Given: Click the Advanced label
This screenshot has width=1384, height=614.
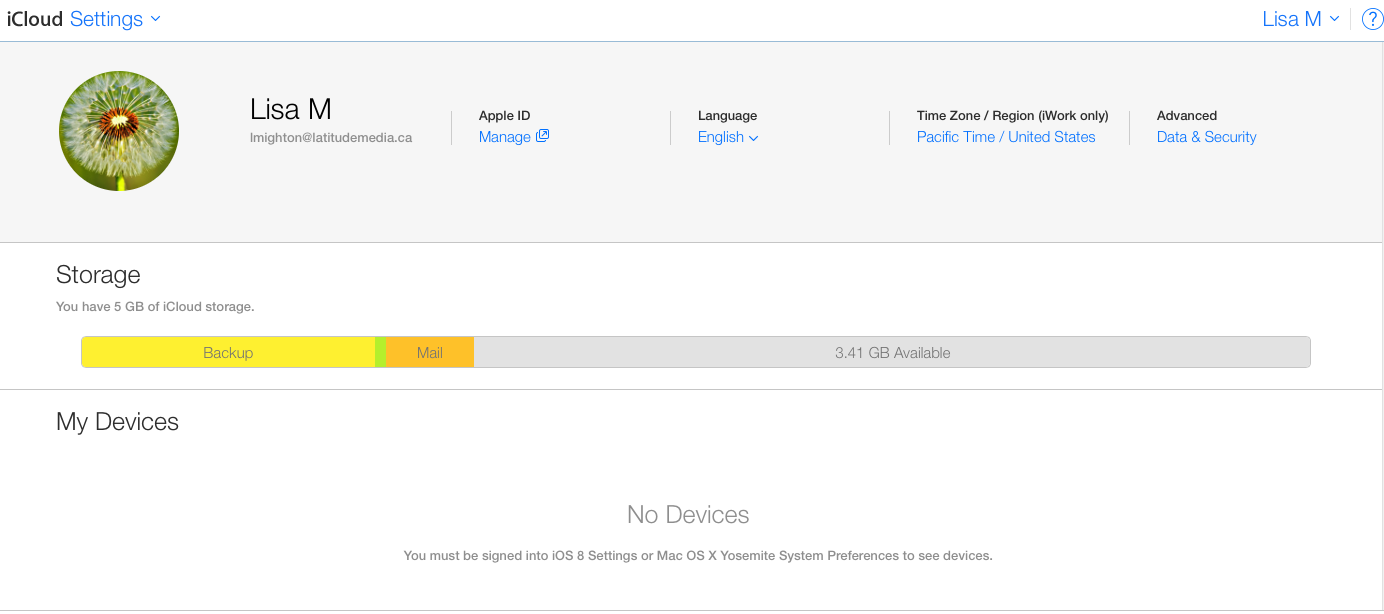Looking at the screenshot, I should tap(1187, 116).
